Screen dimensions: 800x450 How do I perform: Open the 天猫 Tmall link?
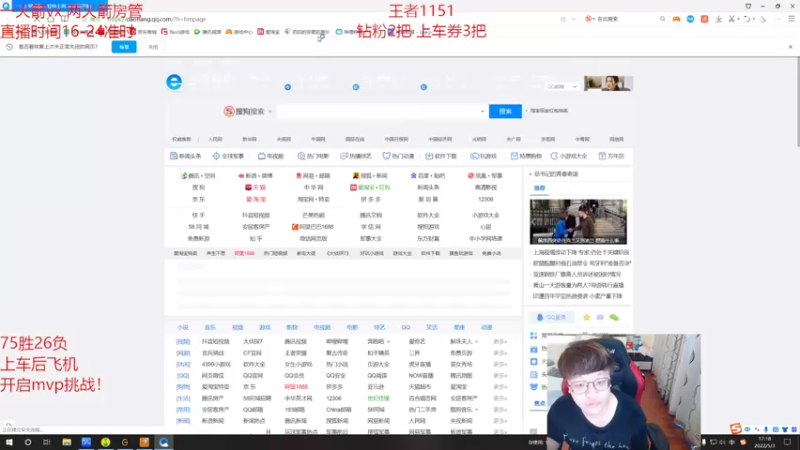click(x=256, y=187)
